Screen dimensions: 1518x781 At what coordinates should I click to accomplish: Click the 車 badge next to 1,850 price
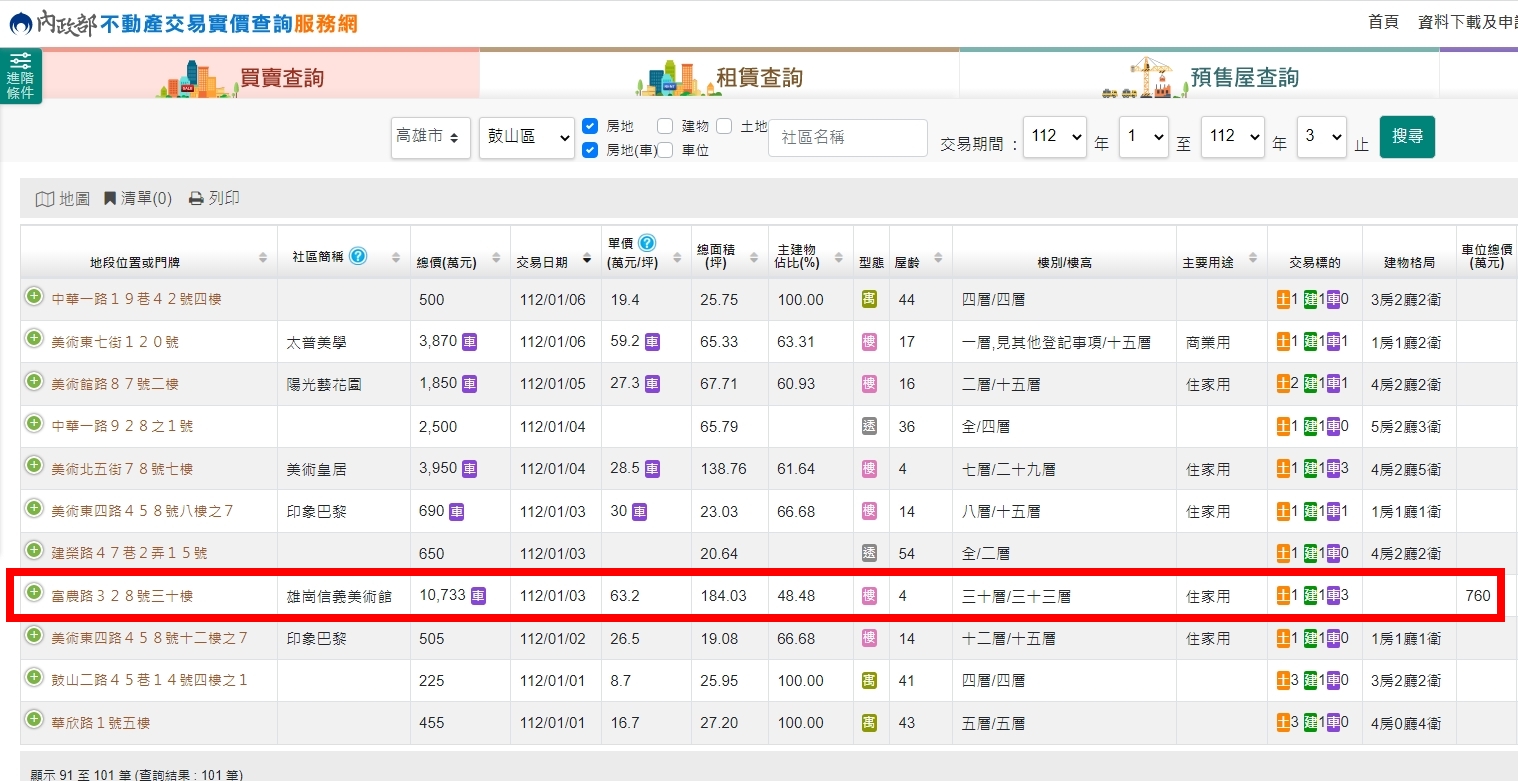coord(469,384)
